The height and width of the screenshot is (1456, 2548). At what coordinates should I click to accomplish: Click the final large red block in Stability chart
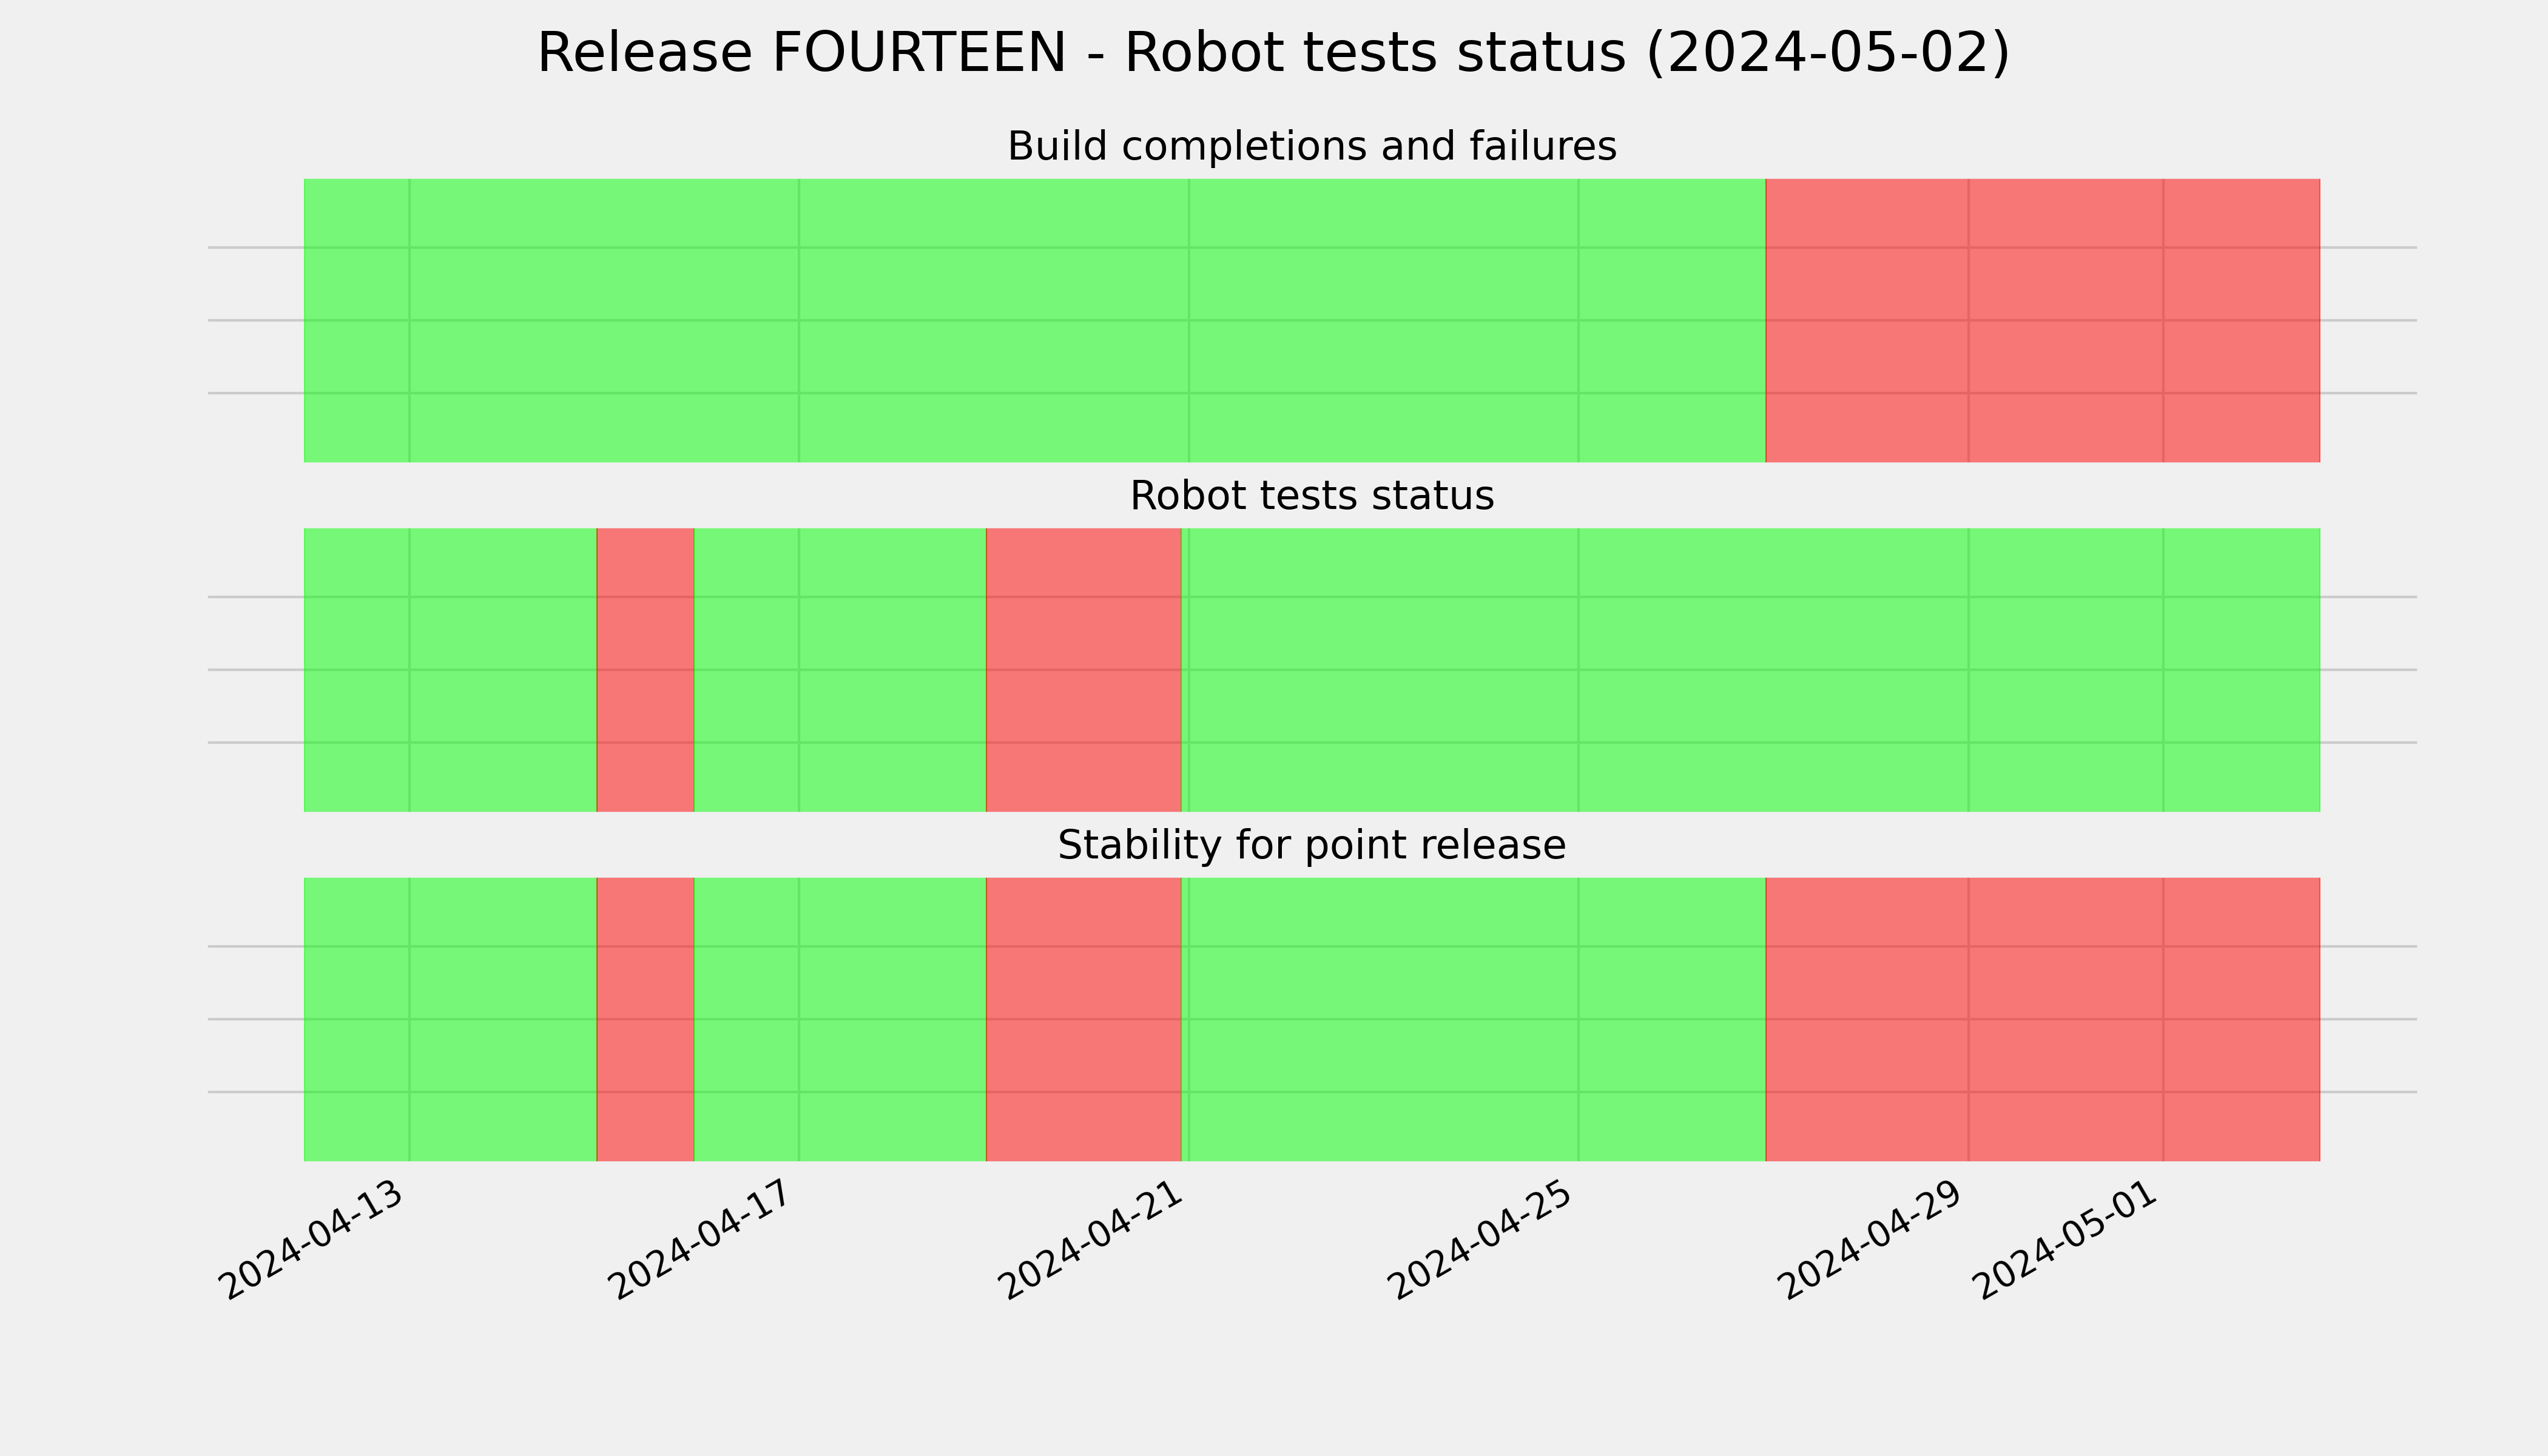pyautogui.click(x=2043, y=1019)
